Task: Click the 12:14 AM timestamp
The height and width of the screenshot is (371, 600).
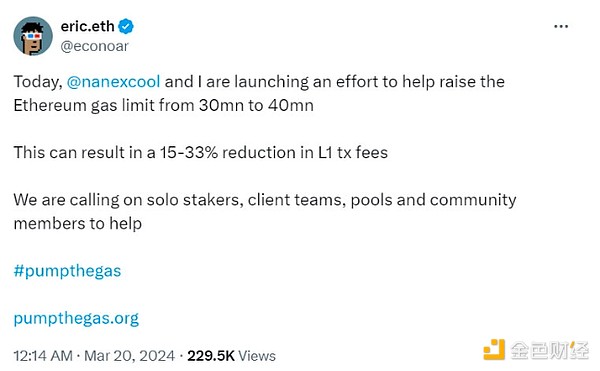Action: [43, 356]
